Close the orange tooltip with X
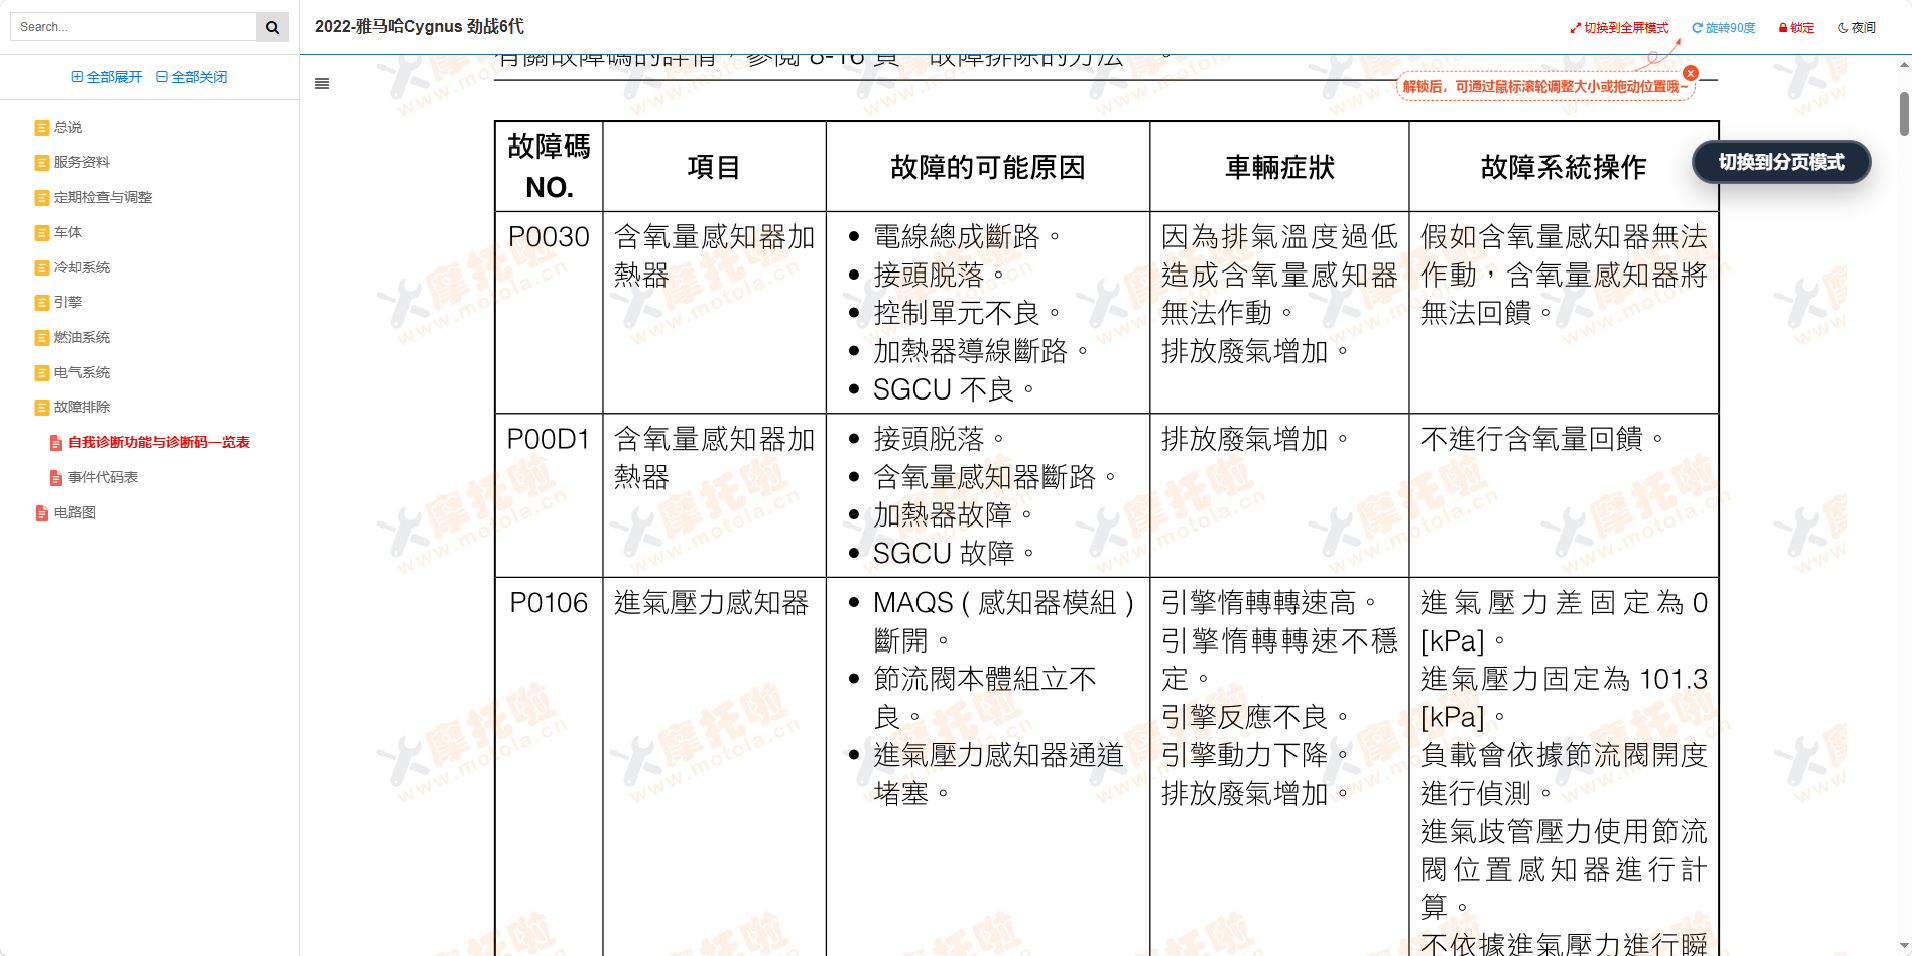The image size is (1912, 956). 1691,73
